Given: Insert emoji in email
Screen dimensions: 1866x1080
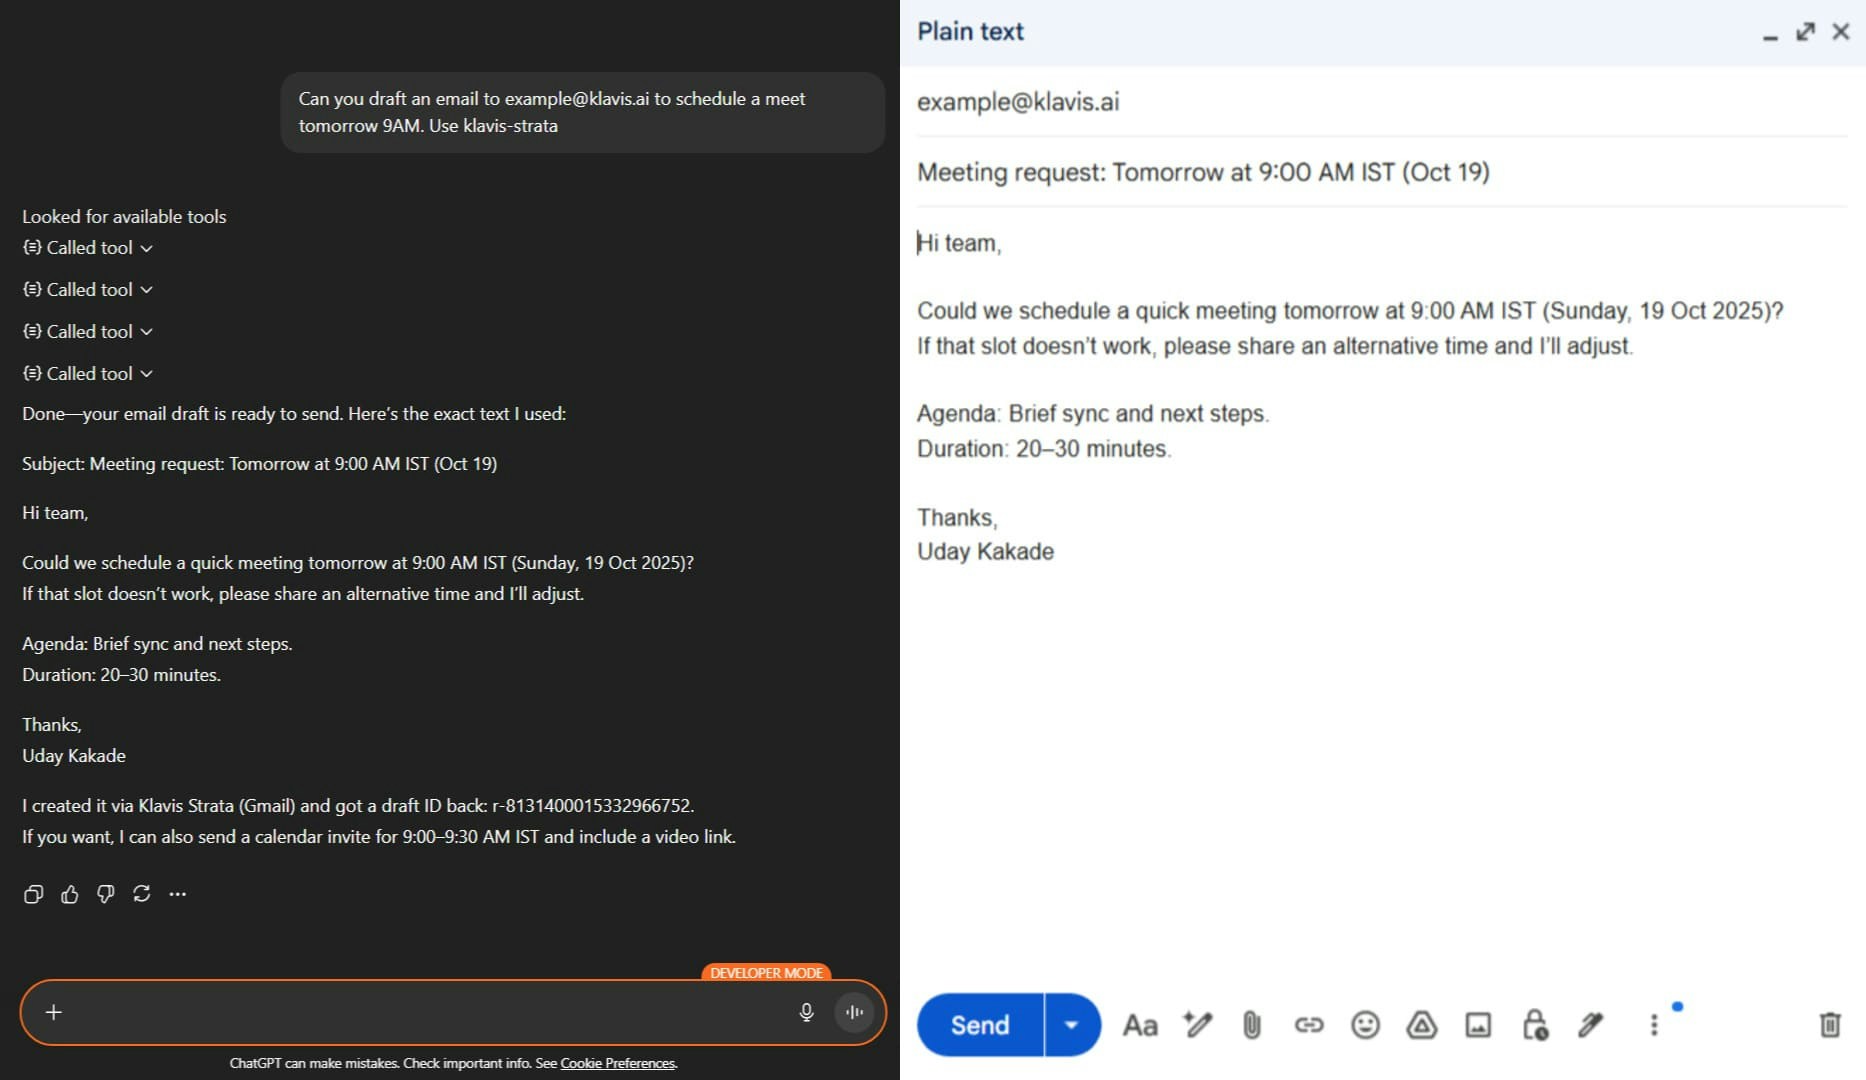Looking at the screenshot, I should 1365,1025.
